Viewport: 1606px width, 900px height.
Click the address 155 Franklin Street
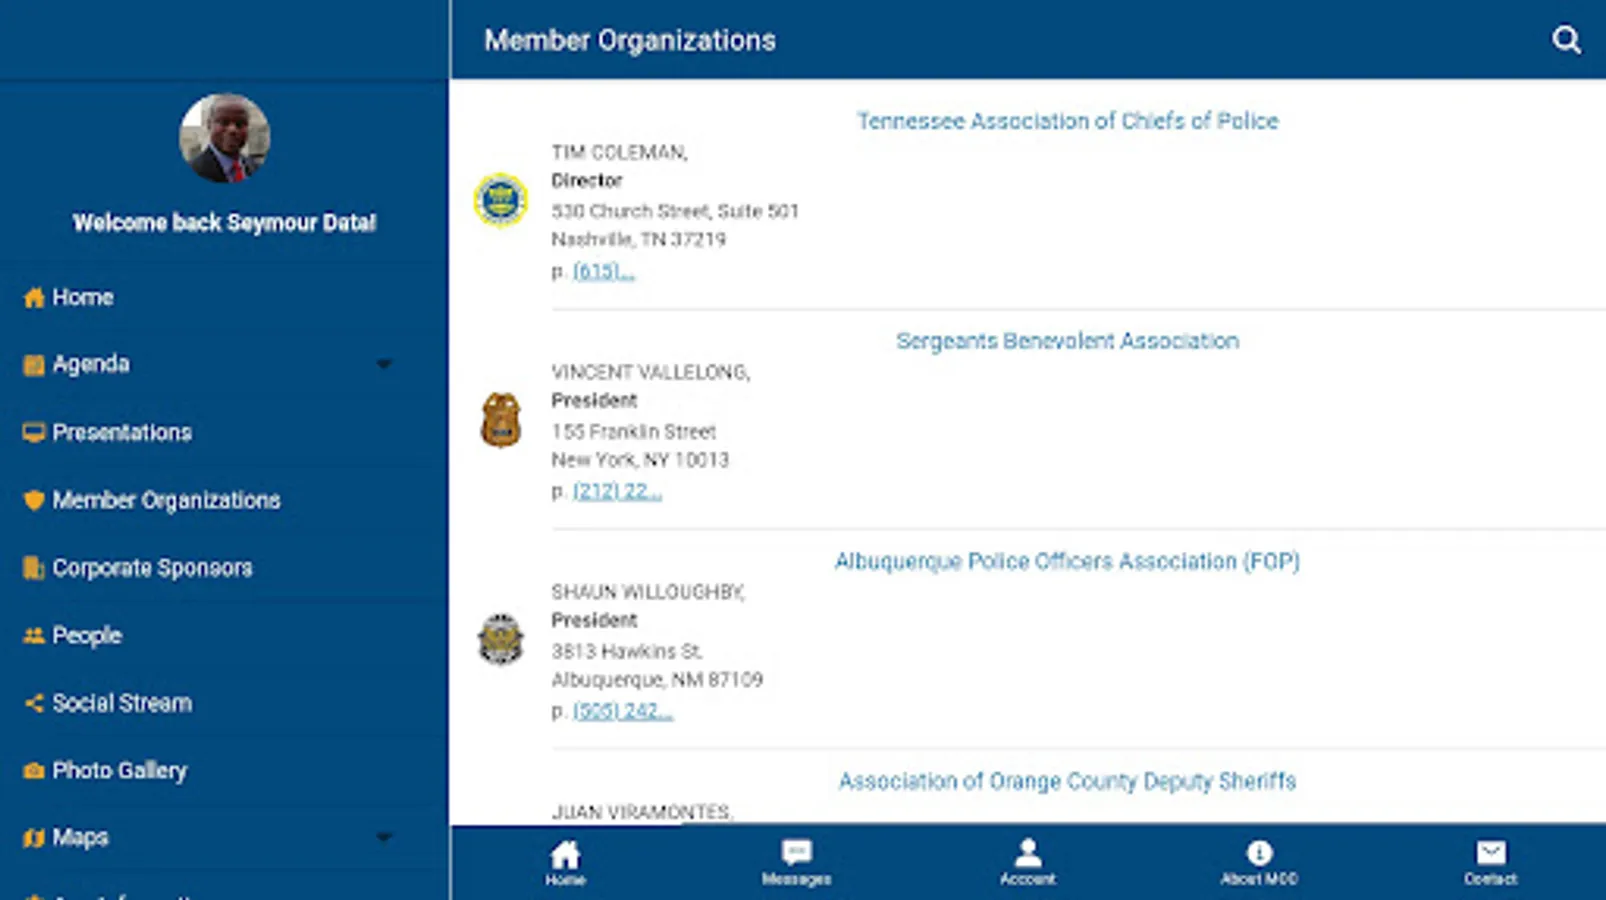click(634, 432)
